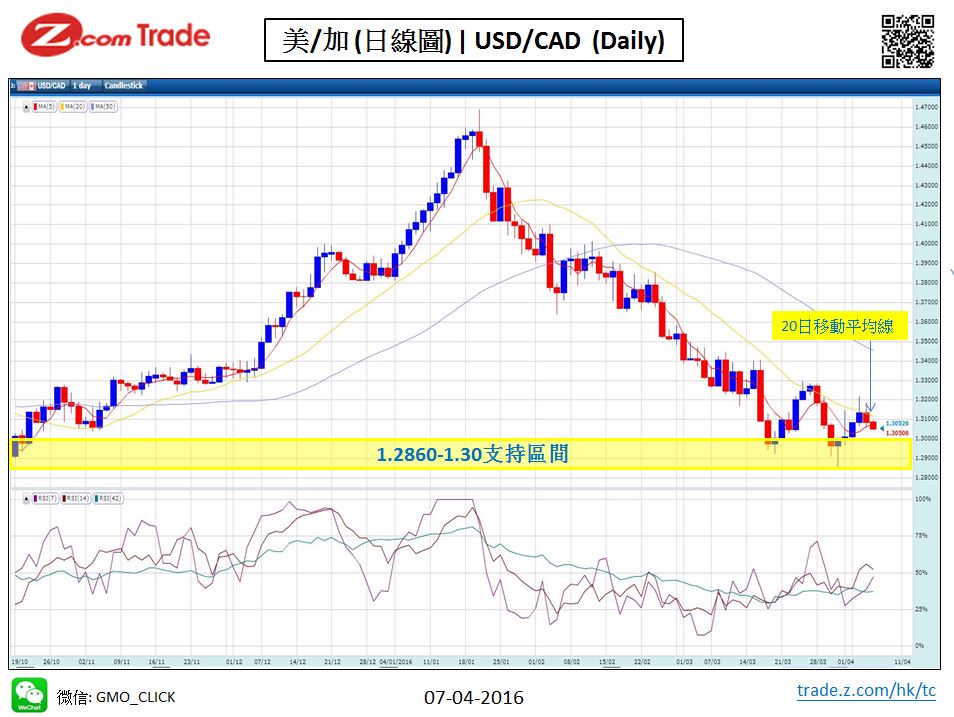Open the trade.z.com/hk/tc link
This screenshot has height=717, width=954.
(x=866, y=690)
